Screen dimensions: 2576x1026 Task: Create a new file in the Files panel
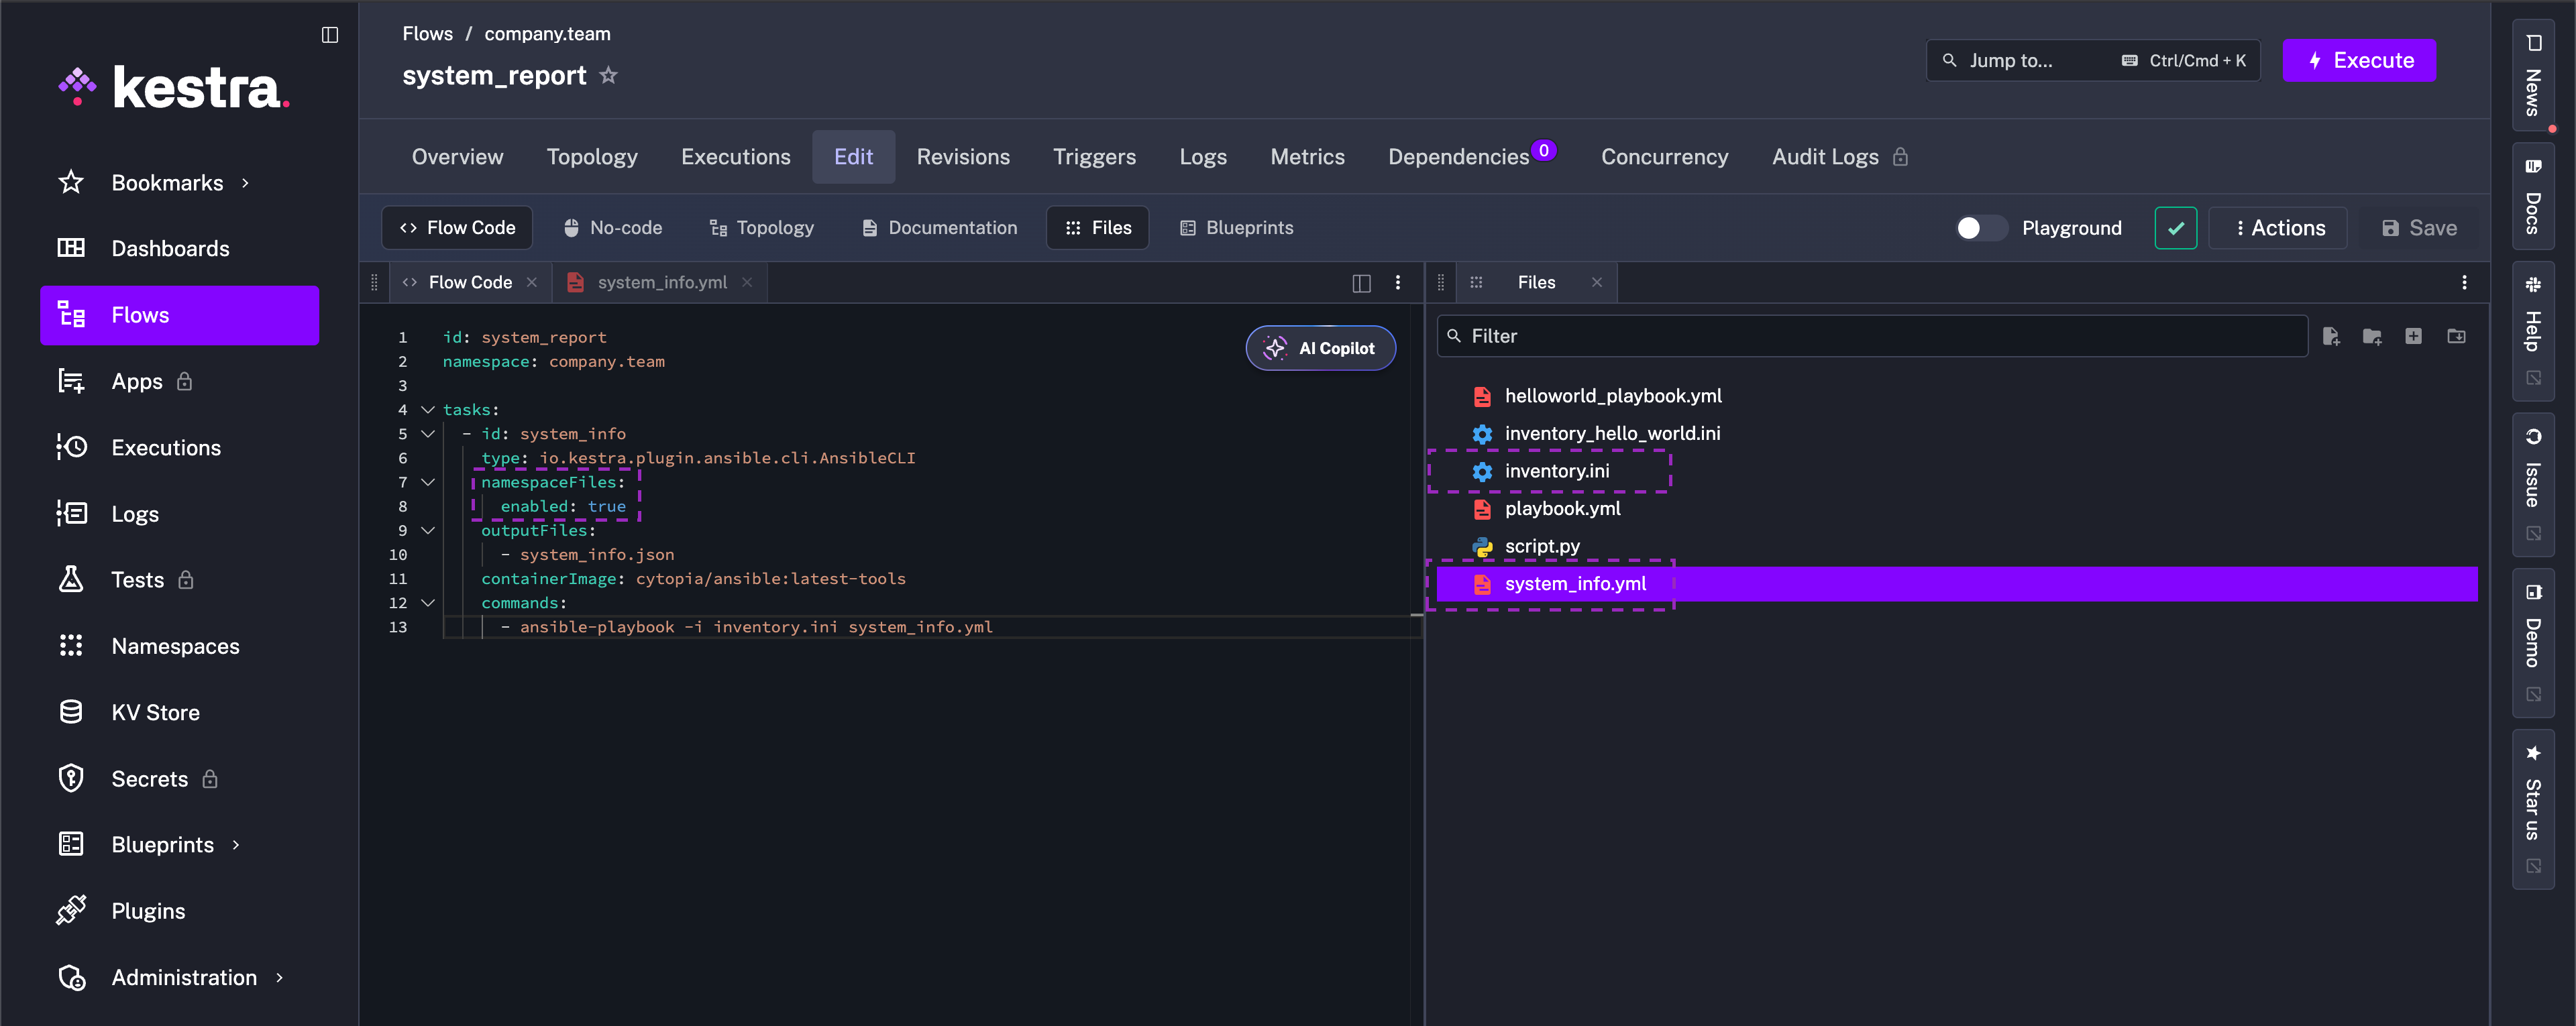point(2333,336)
